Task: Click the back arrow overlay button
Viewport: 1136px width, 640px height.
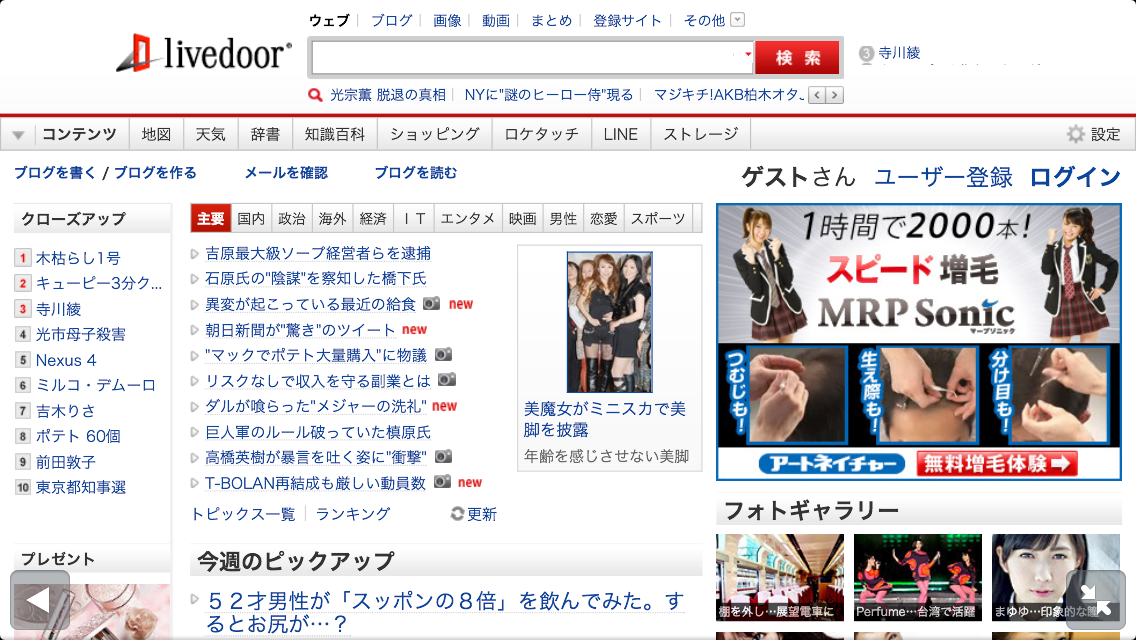Action: [40, 599]
